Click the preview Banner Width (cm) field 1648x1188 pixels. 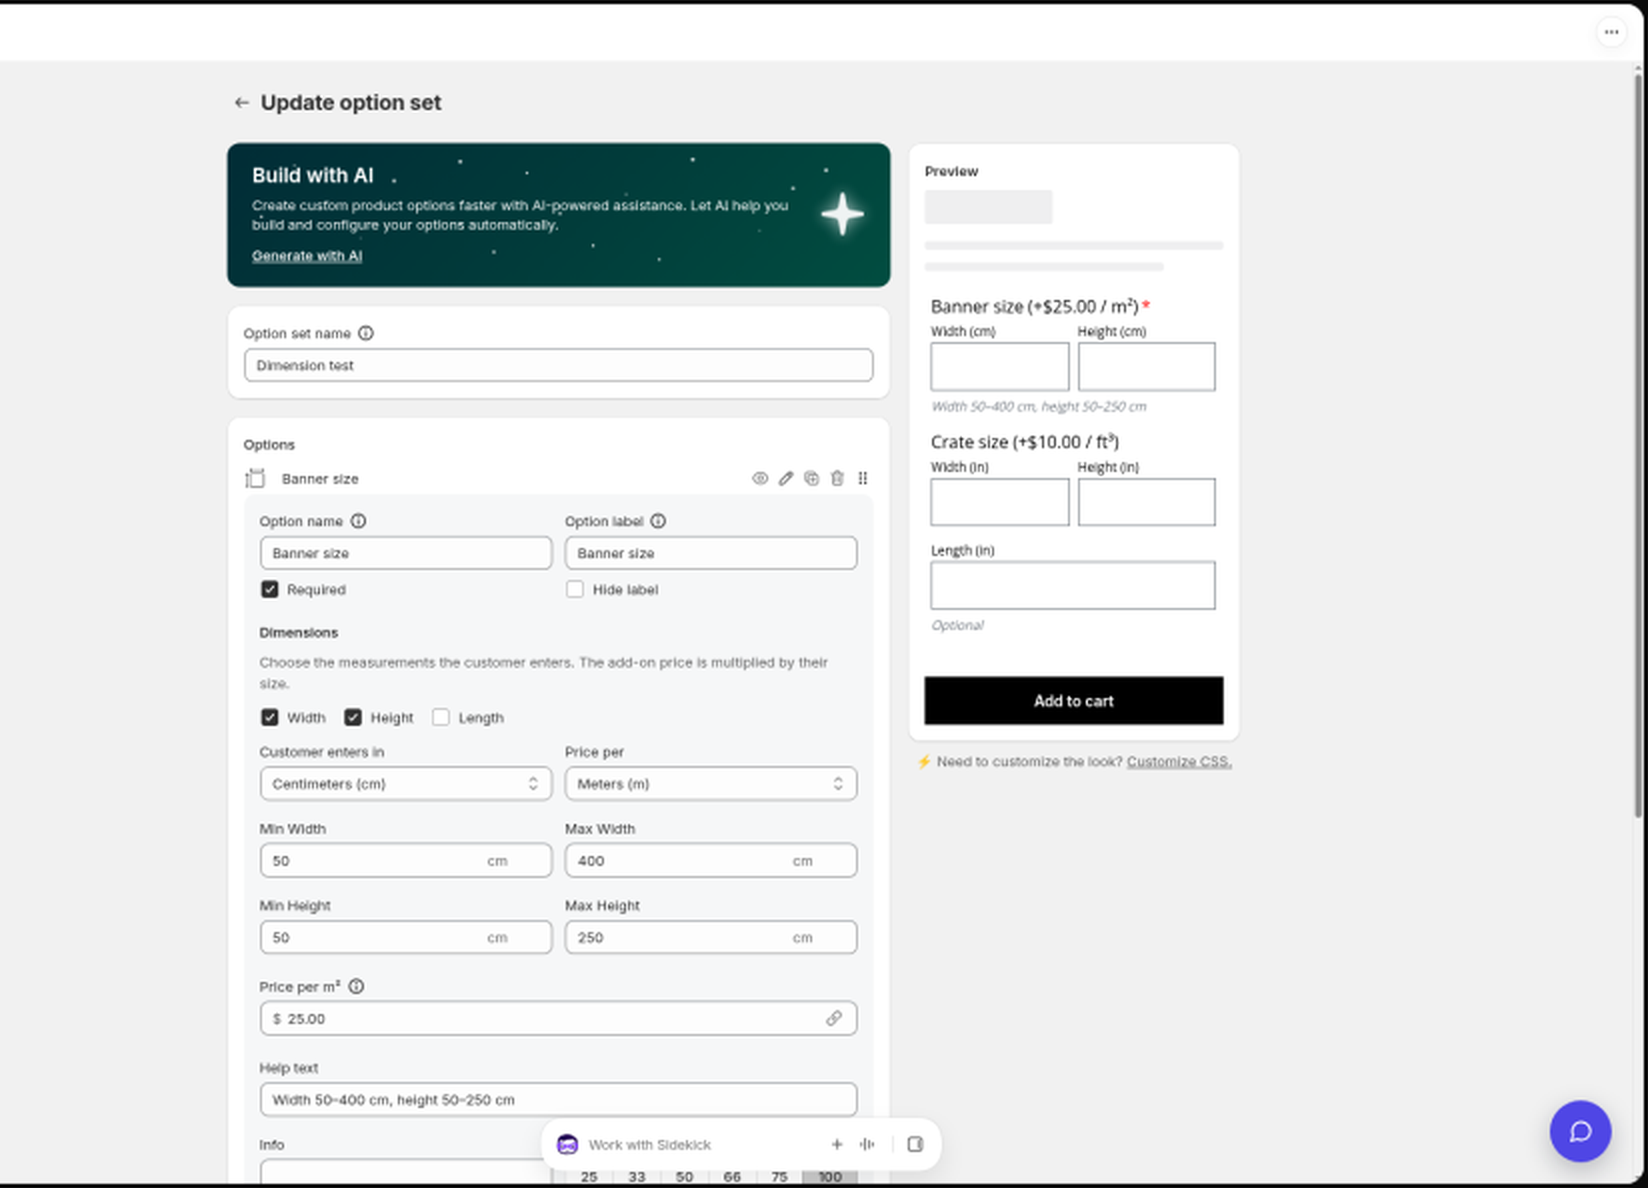pyautogui.click(x=1000, y=367)
